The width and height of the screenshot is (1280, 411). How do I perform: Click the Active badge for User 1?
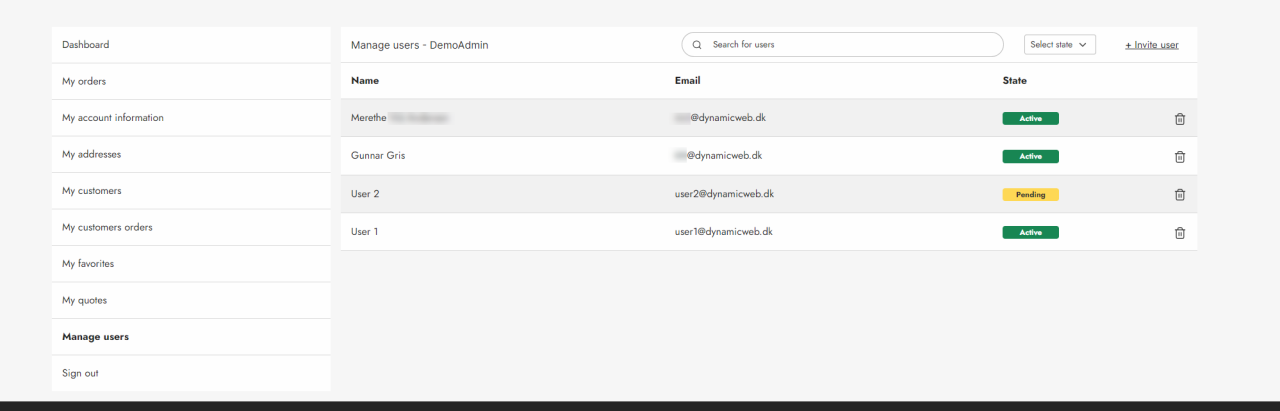pyautogui.click(x=1030, y=233)
